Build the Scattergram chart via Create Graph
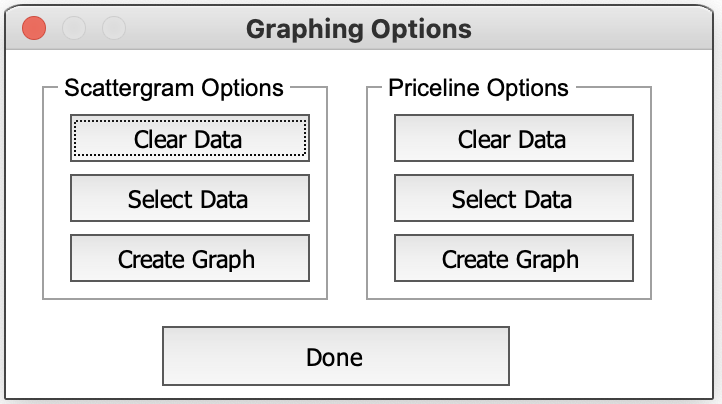This screenshot has height=404, width=722. coord(189,259)
